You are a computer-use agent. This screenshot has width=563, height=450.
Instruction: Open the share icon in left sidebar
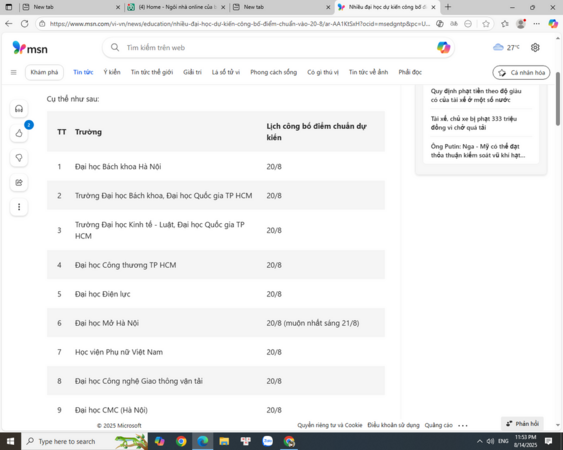[19, 182]
